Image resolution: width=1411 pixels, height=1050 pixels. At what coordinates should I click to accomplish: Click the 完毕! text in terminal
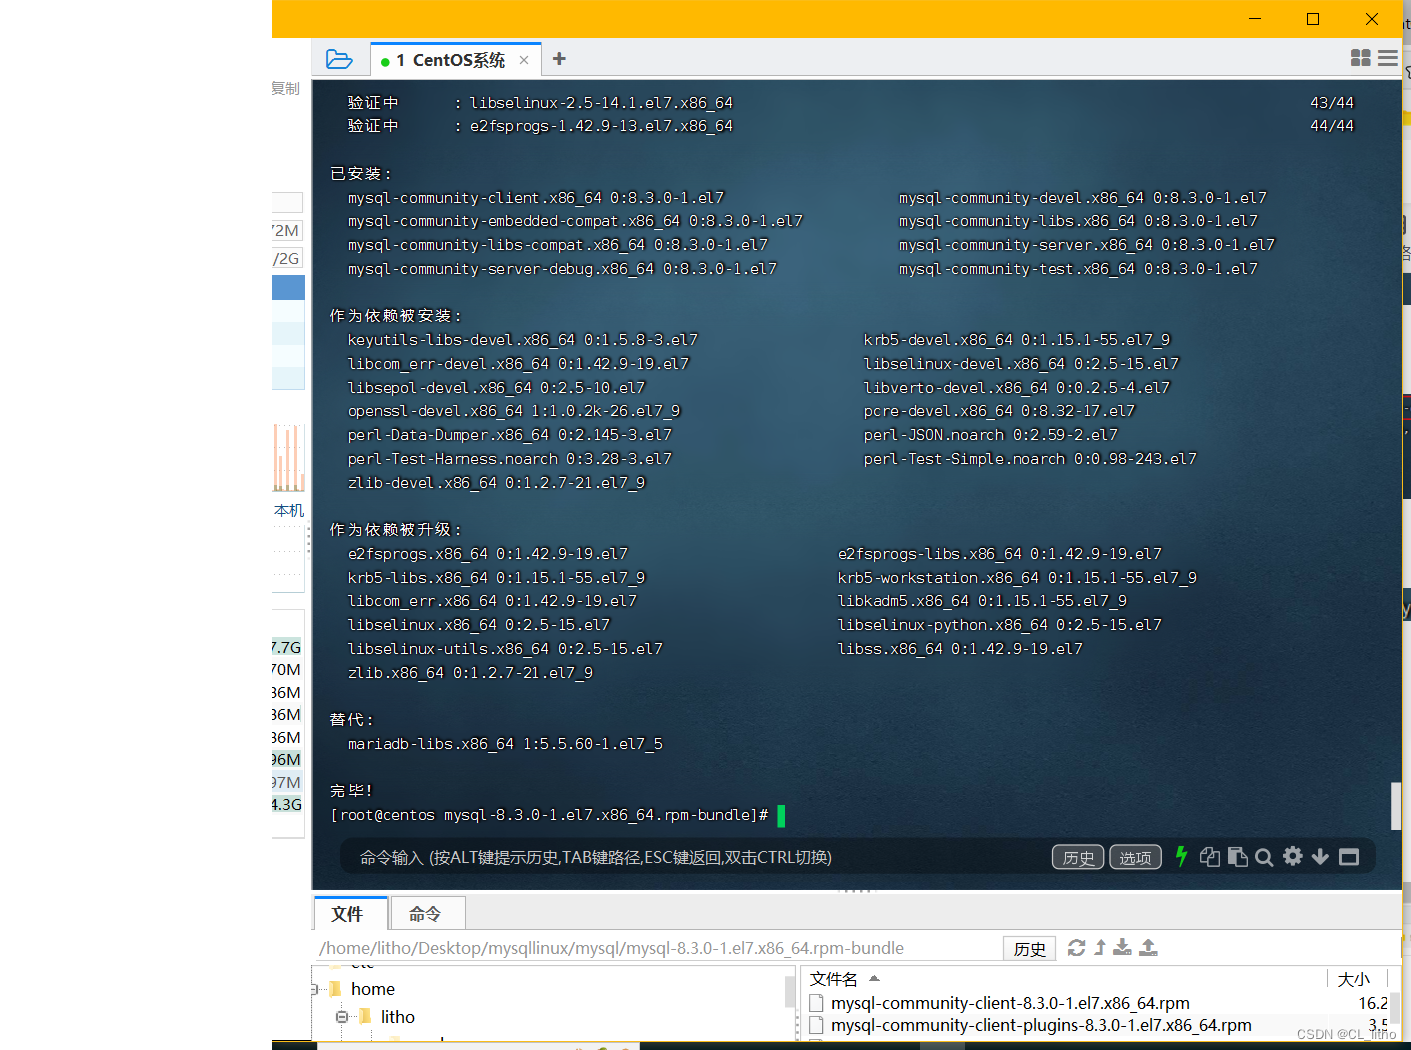[351, 791]
